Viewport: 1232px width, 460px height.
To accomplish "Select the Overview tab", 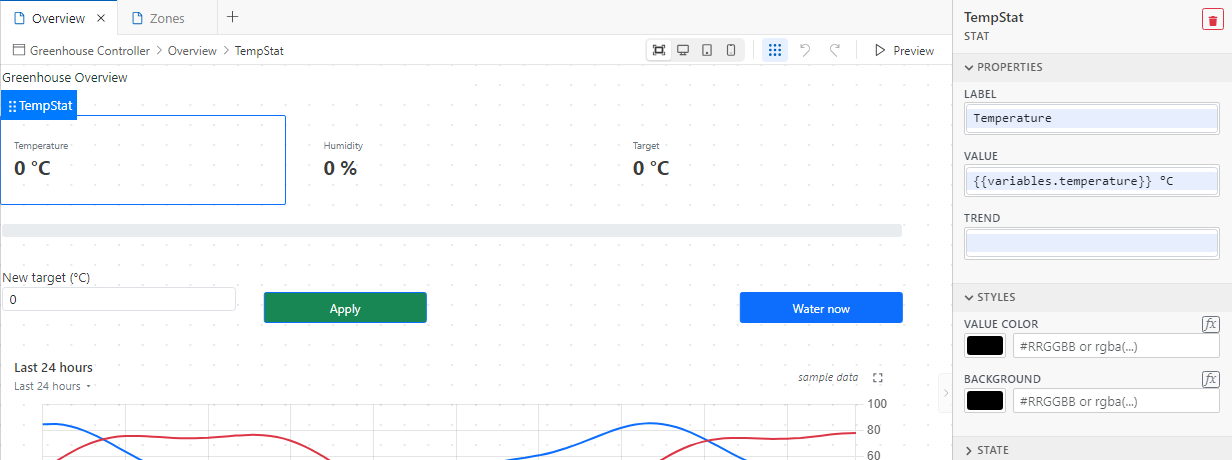I will click(x=58, y=18).
